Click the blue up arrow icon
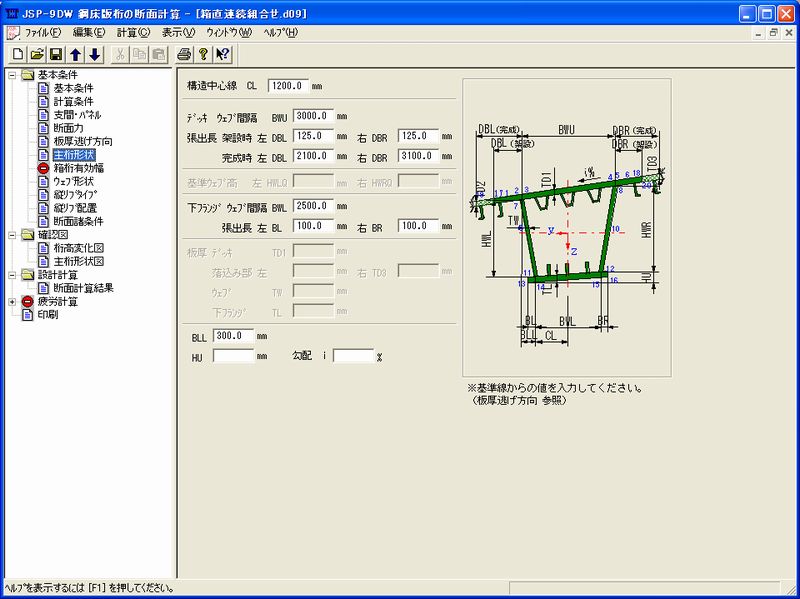800x599 pixels. [x=76, y=54]
